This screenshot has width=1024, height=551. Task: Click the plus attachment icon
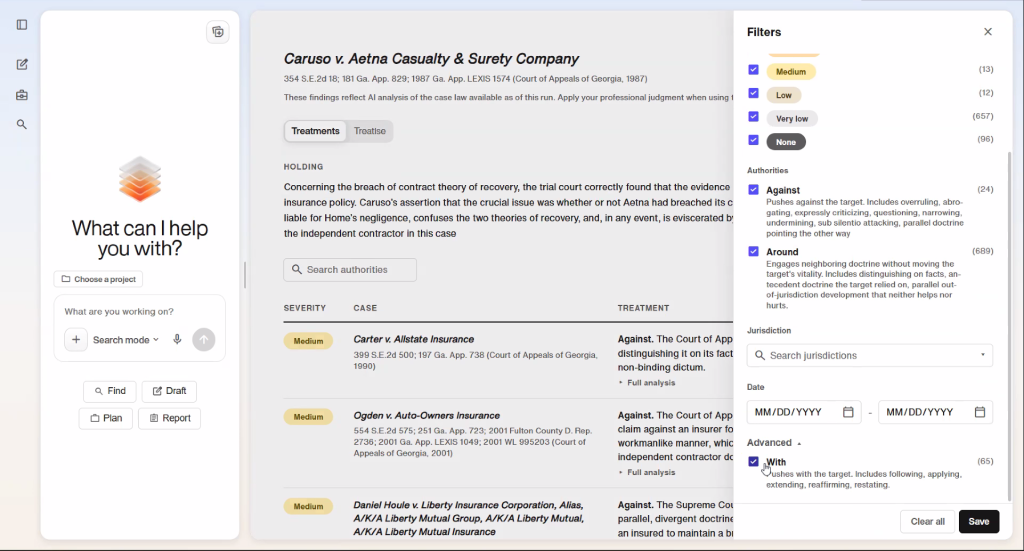click(76, 339)
